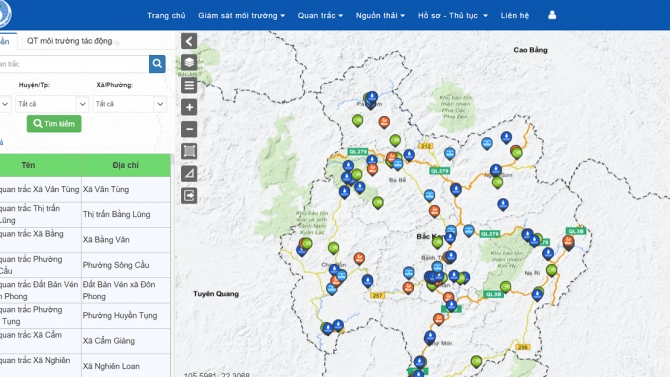Zoom out with the minus button
The image size is (670, 377).
[189, 129]
